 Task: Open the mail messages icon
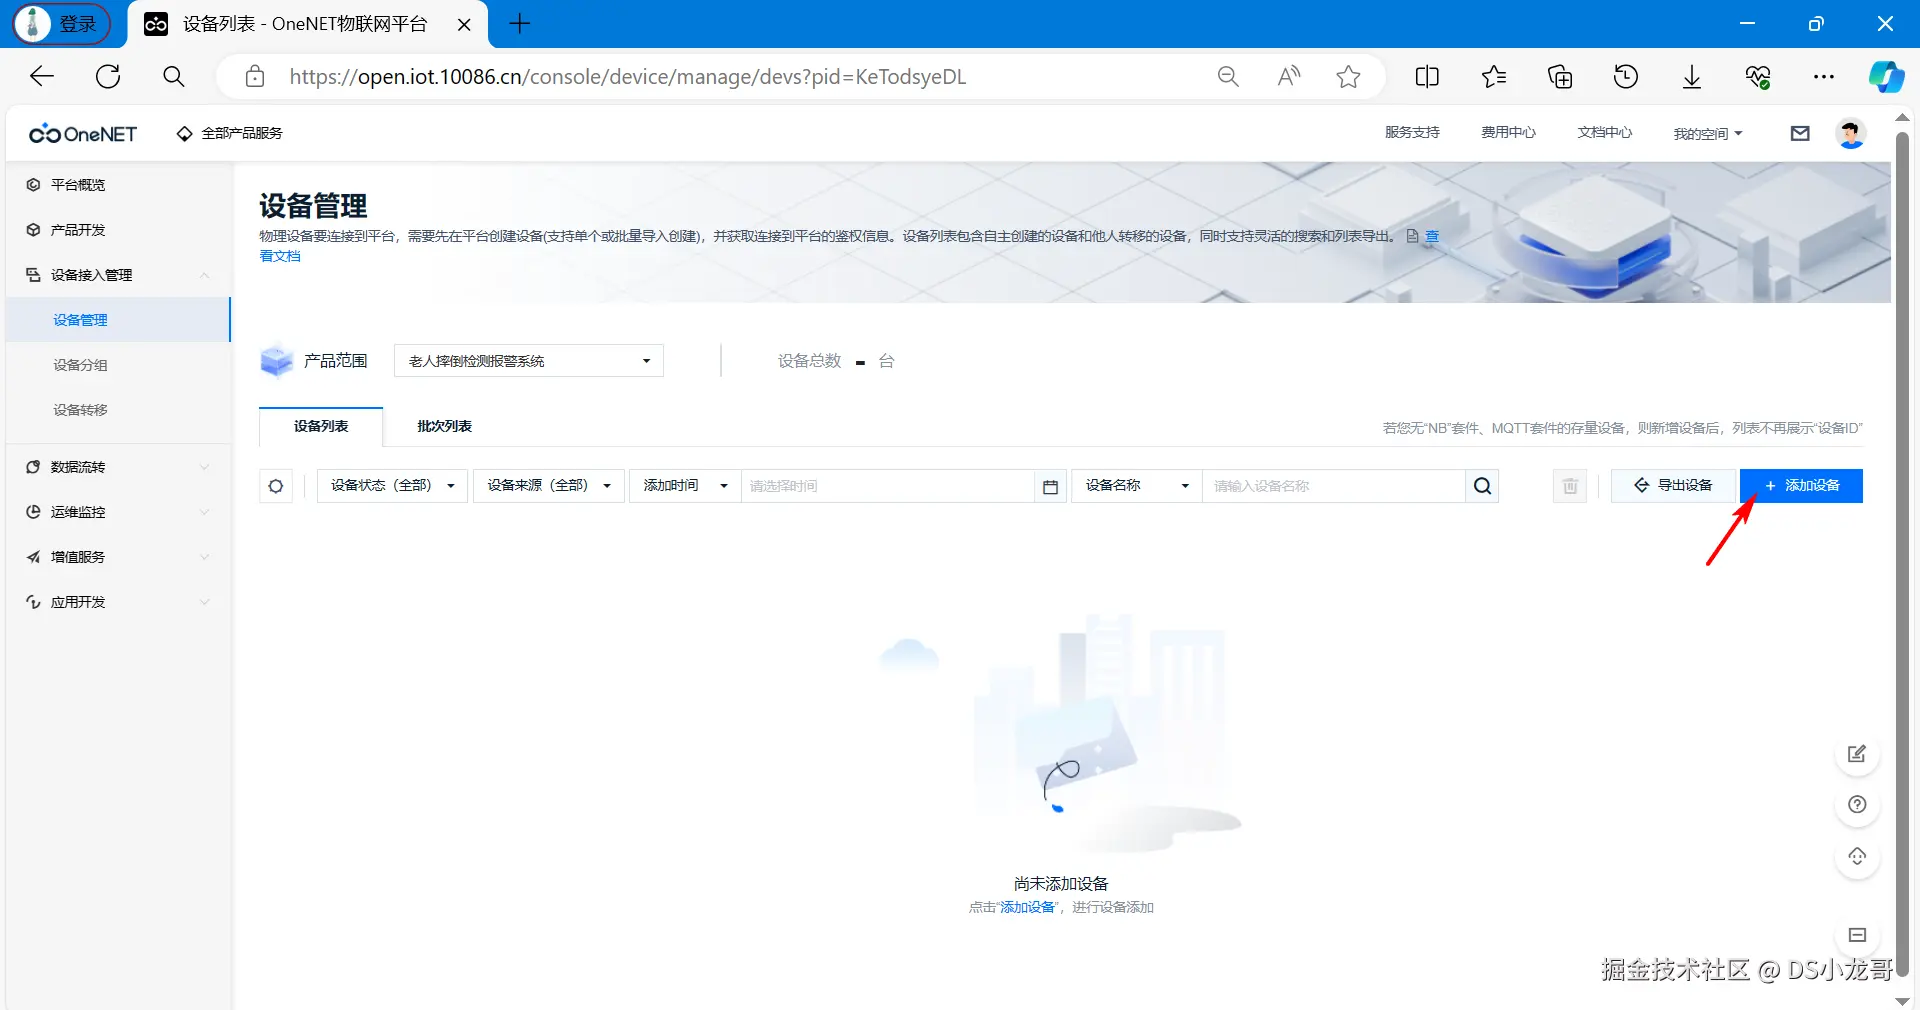click(x=1800, y=133)
